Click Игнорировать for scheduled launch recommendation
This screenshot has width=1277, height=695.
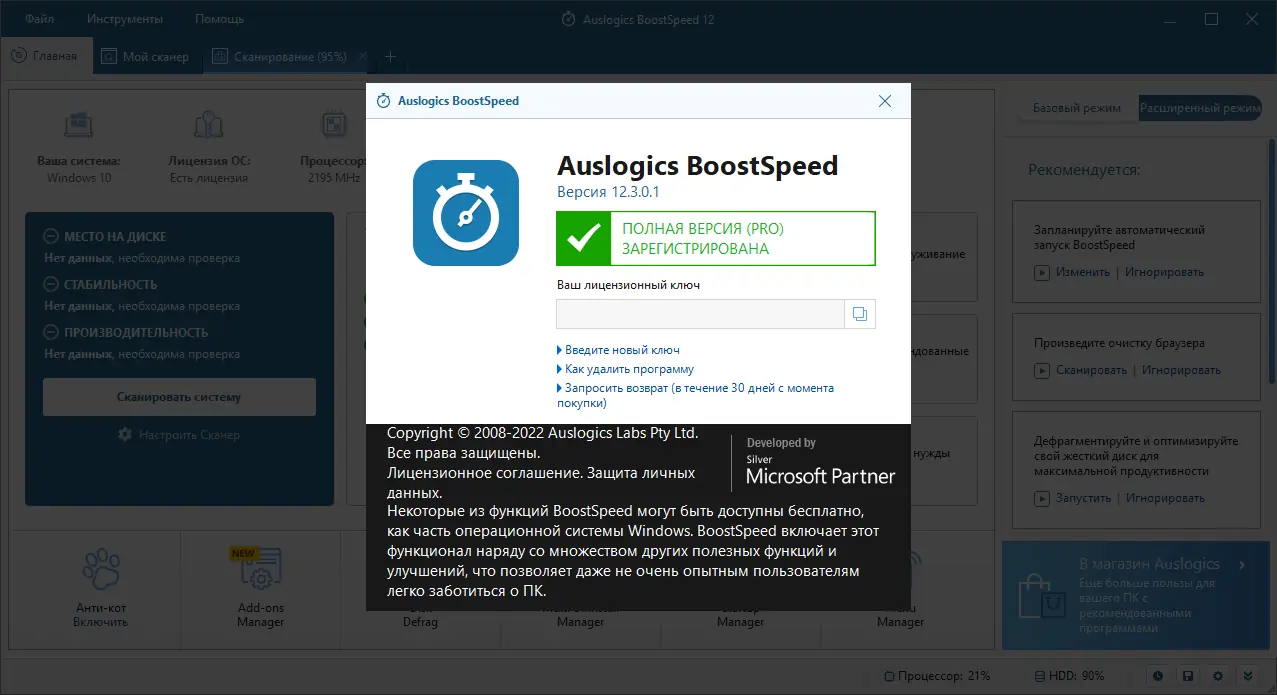(x=1164, y=272)
